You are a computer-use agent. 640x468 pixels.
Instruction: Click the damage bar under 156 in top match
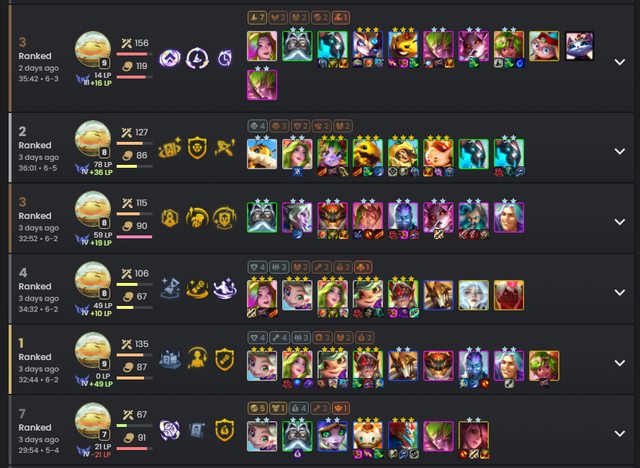(134, 54)
